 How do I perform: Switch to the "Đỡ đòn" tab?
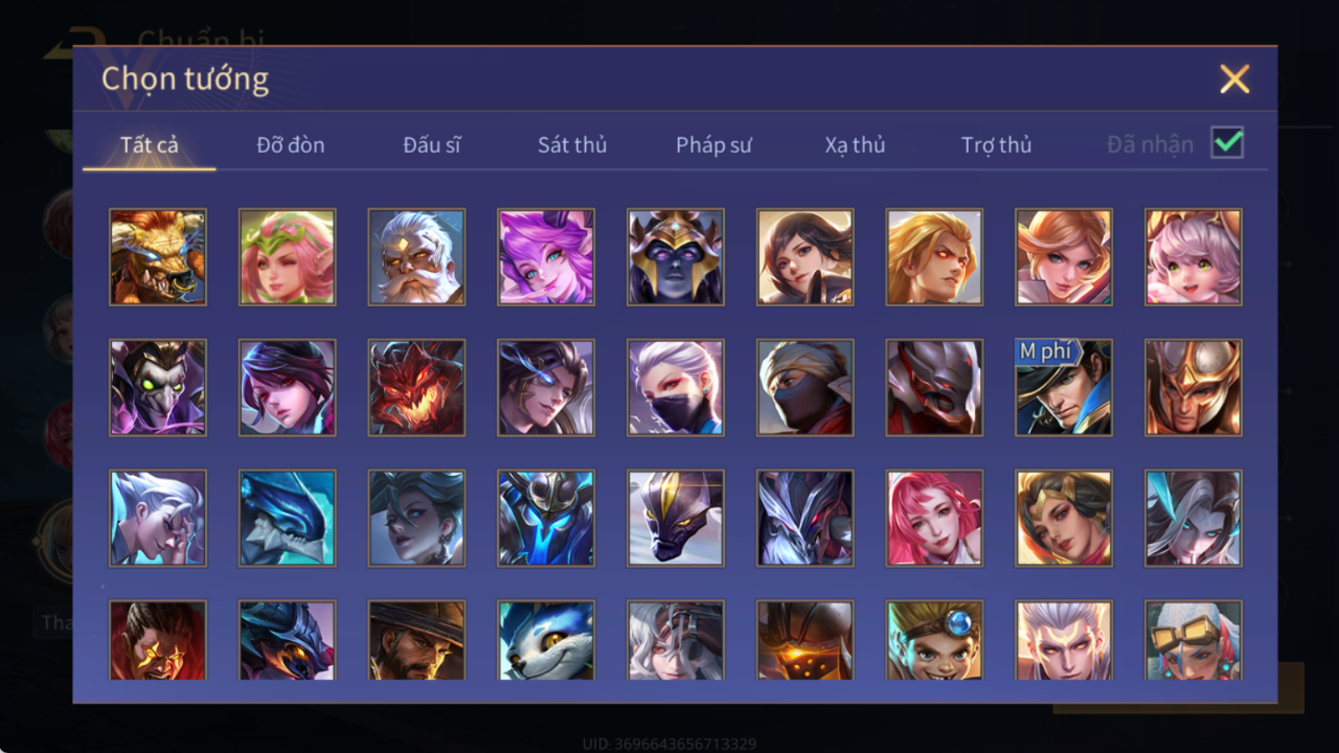pos(291,145)
